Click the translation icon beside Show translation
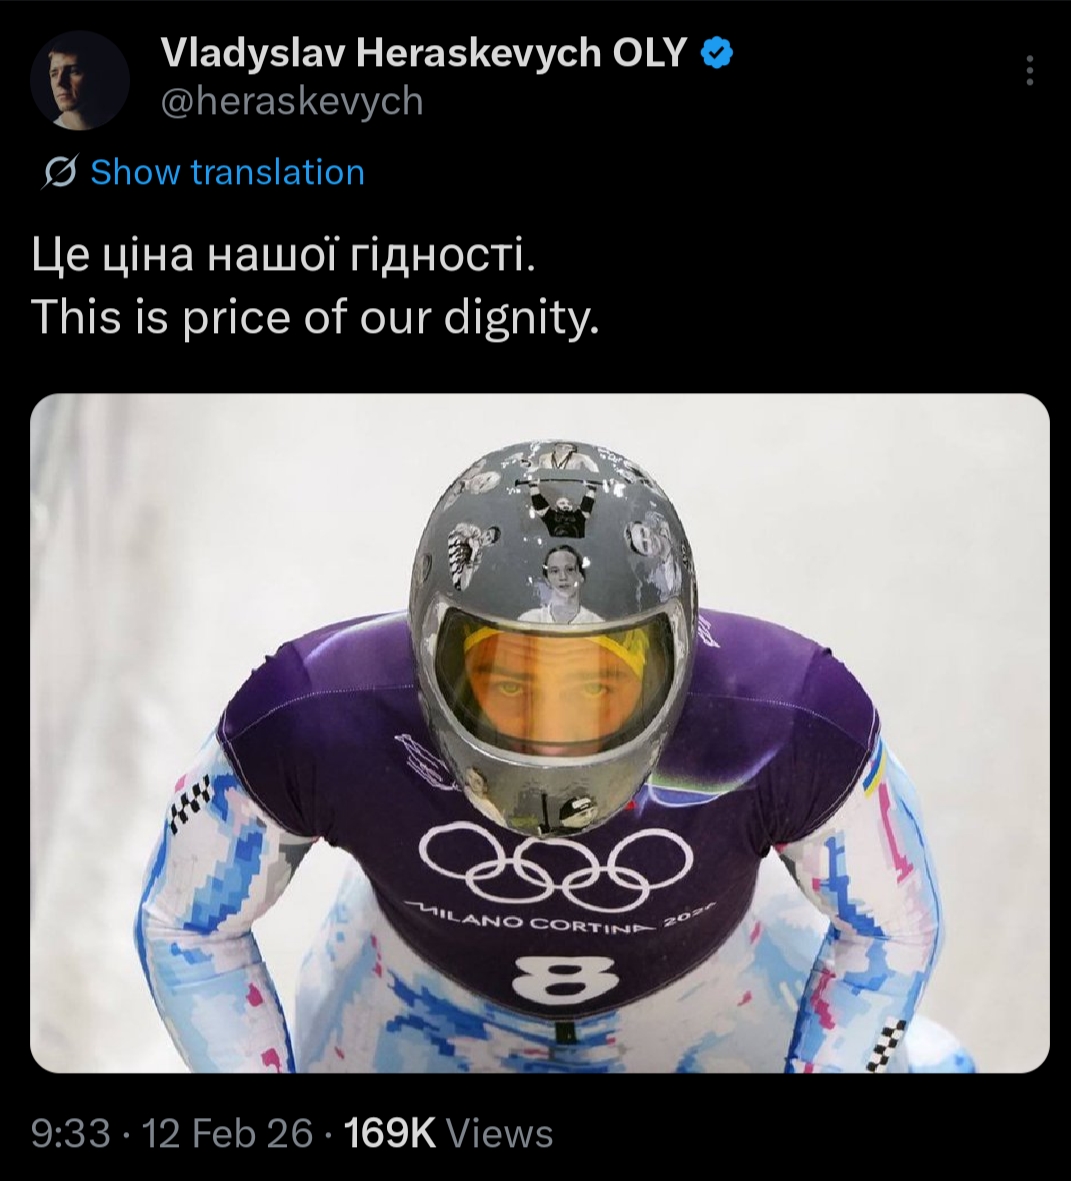 60,172
